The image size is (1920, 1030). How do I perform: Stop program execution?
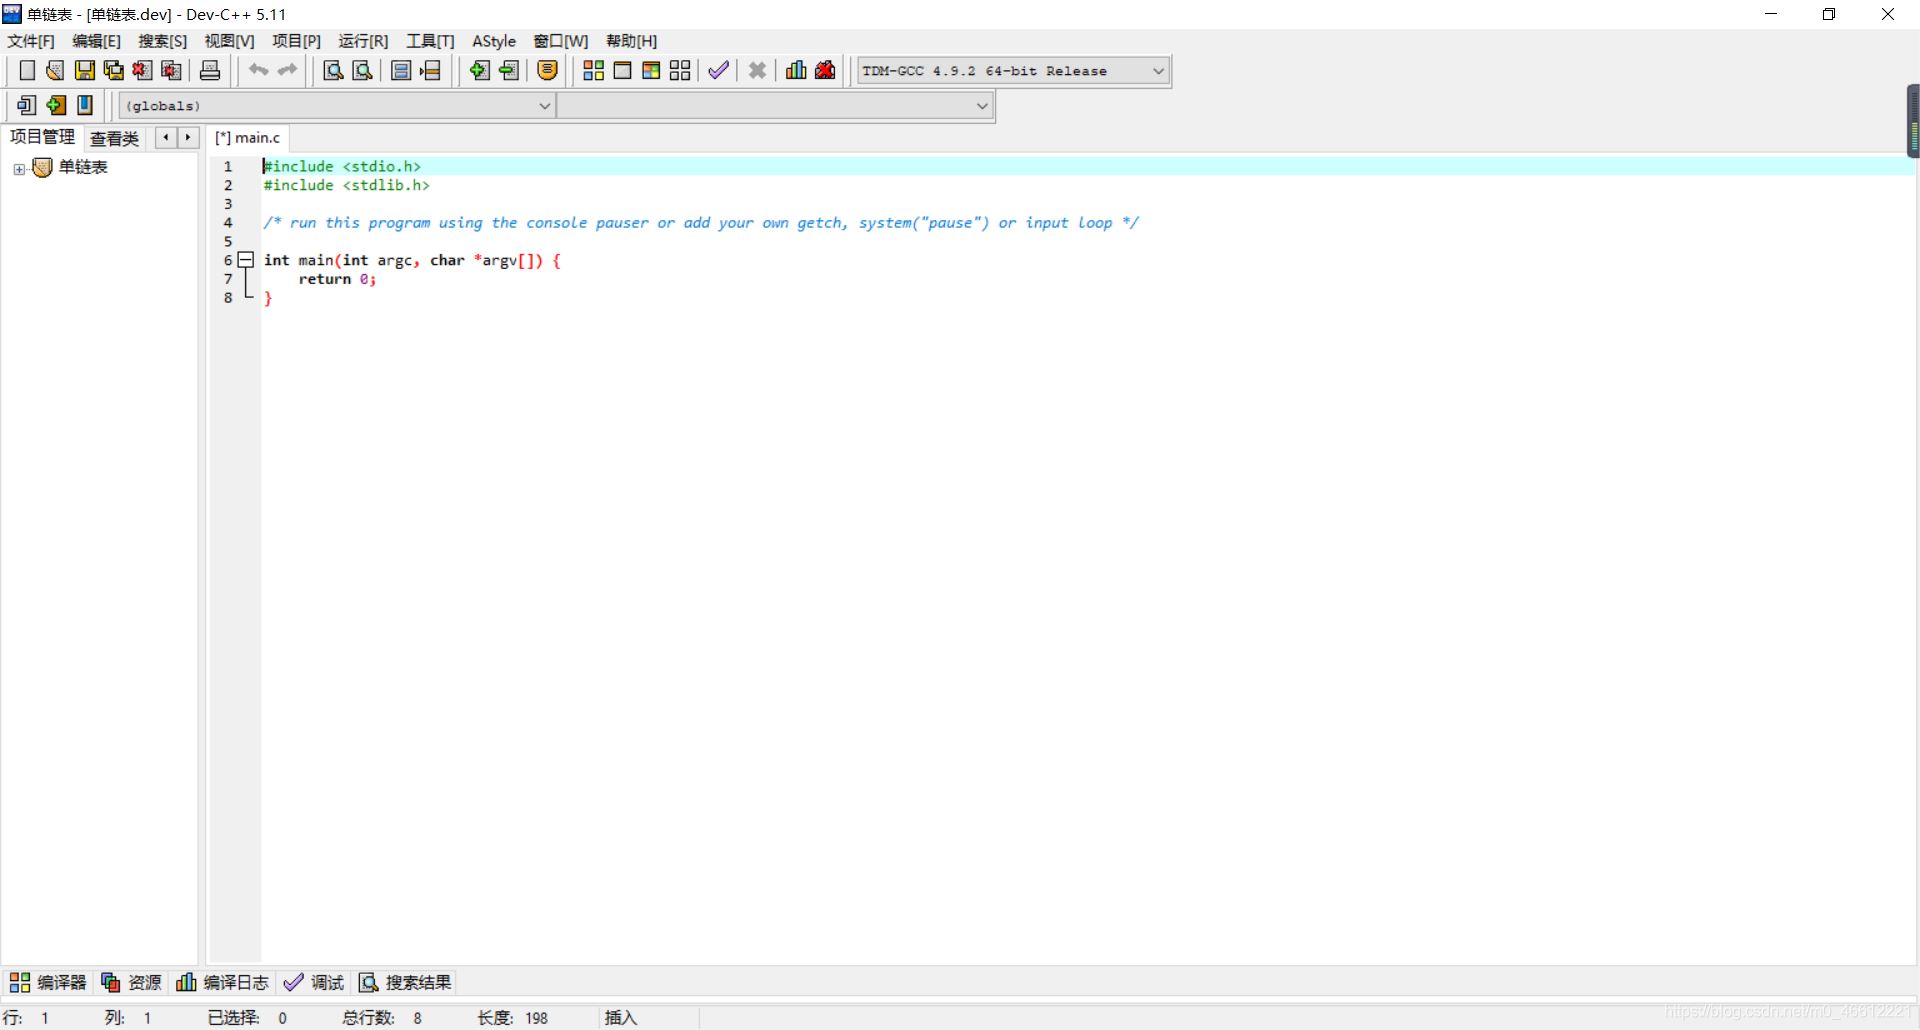[x=757, y=70]
